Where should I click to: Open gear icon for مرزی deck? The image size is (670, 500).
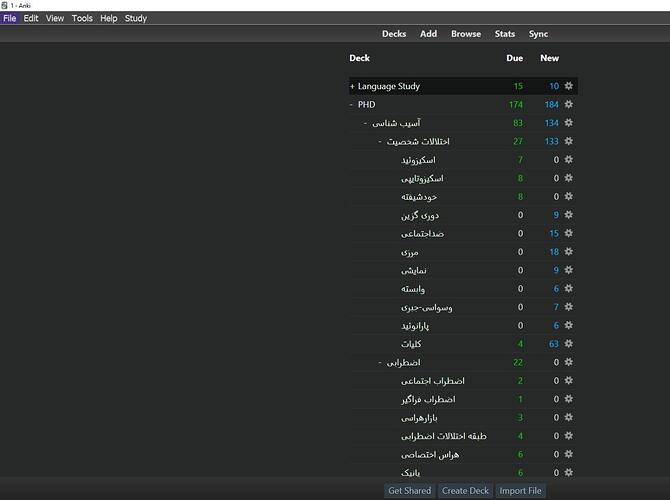click(568, 251)
